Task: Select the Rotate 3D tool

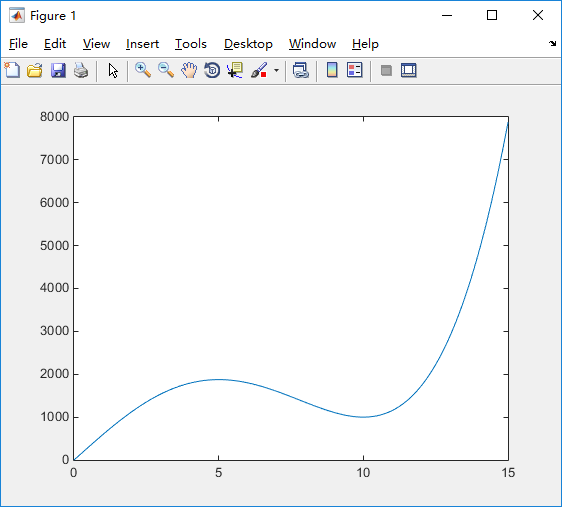Action: coord(212,70)
